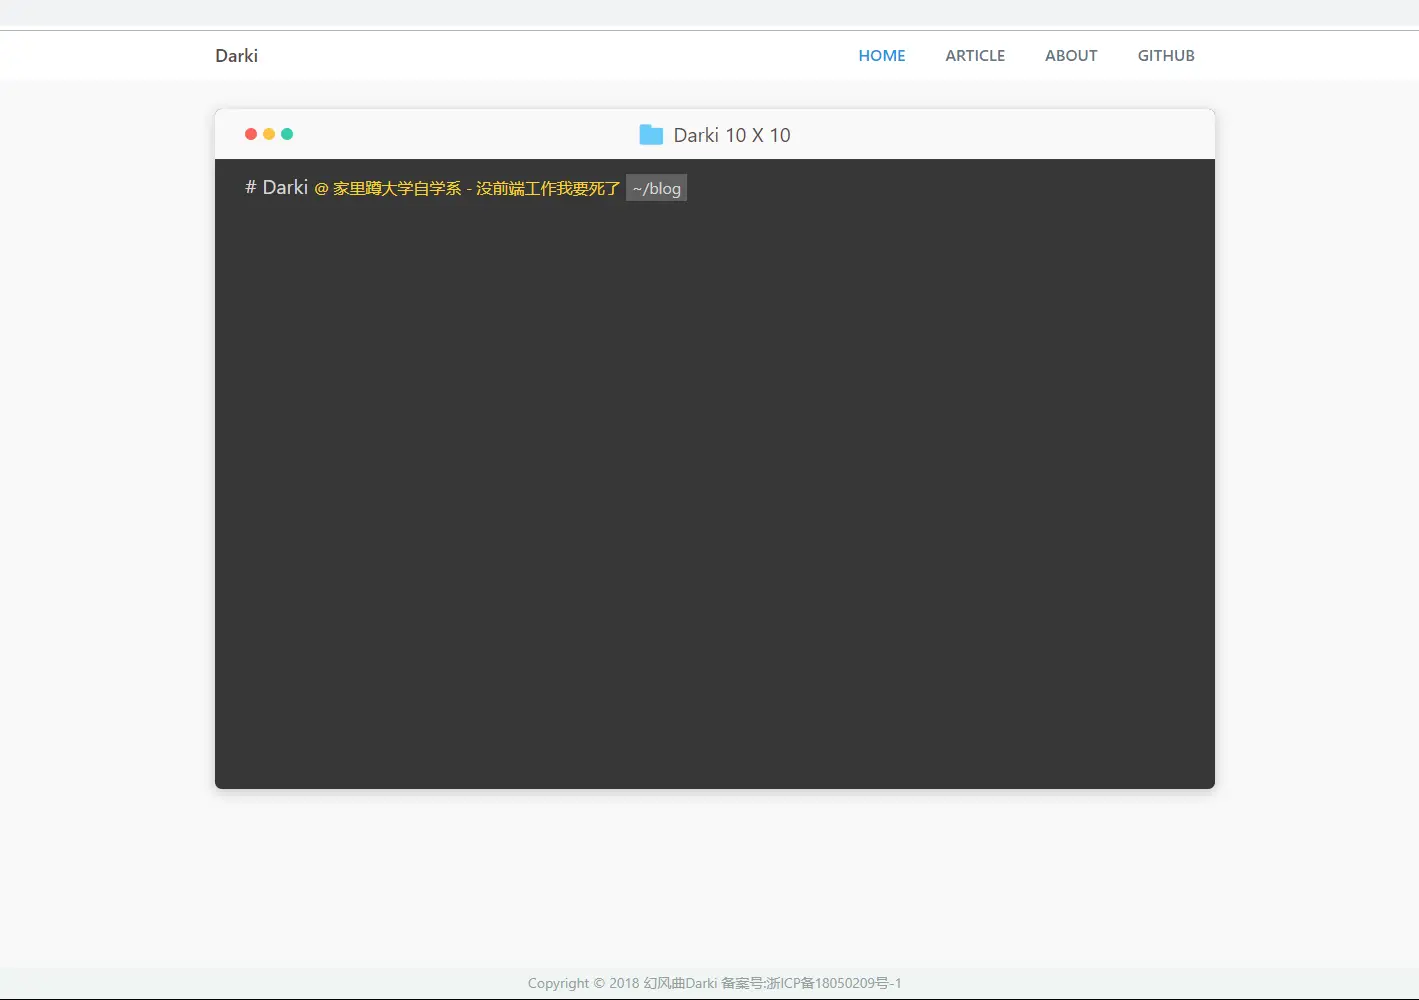Open the ARTICLE nav link
Screen dimensions: 1419x1000
[975, 56]
